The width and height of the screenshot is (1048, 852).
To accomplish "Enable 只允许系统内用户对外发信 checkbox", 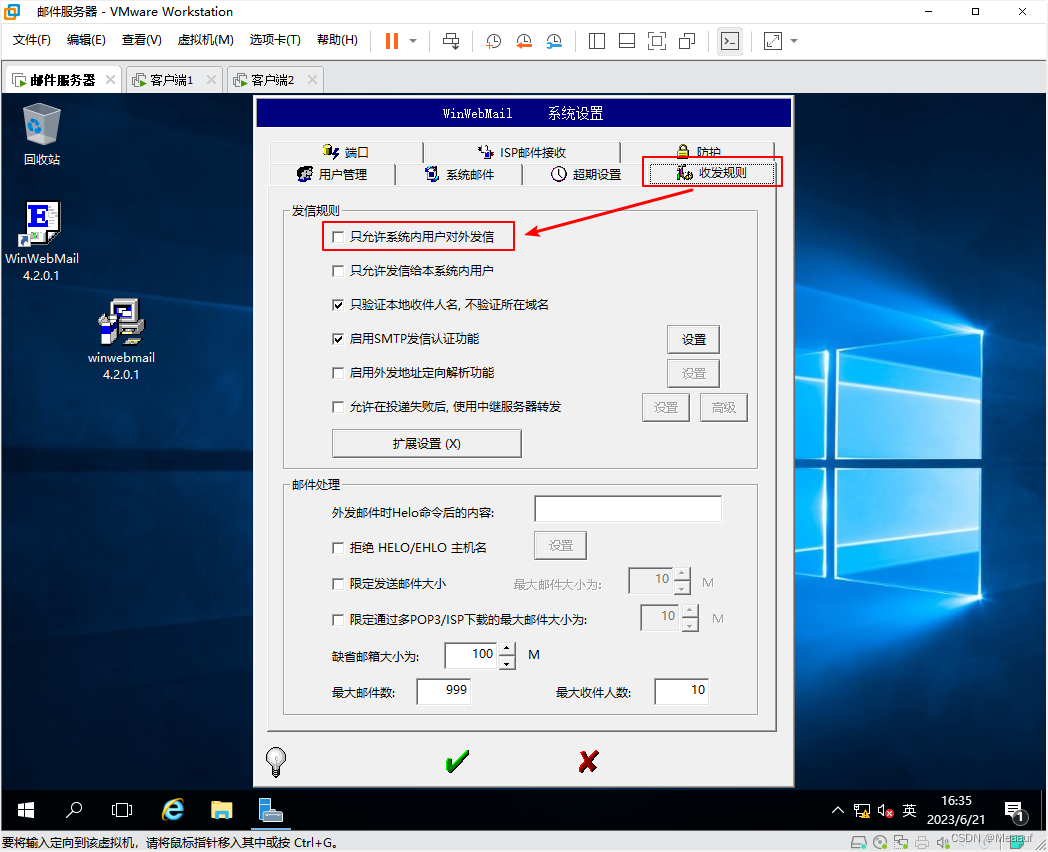I will 338,237.
